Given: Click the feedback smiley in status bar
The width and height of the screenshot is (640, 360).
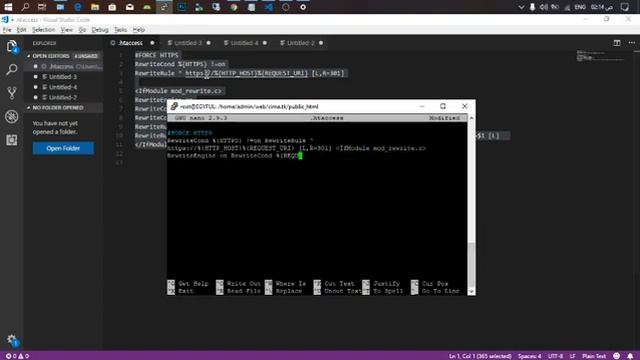Looking at the screenshot, I should click(617, 356).
